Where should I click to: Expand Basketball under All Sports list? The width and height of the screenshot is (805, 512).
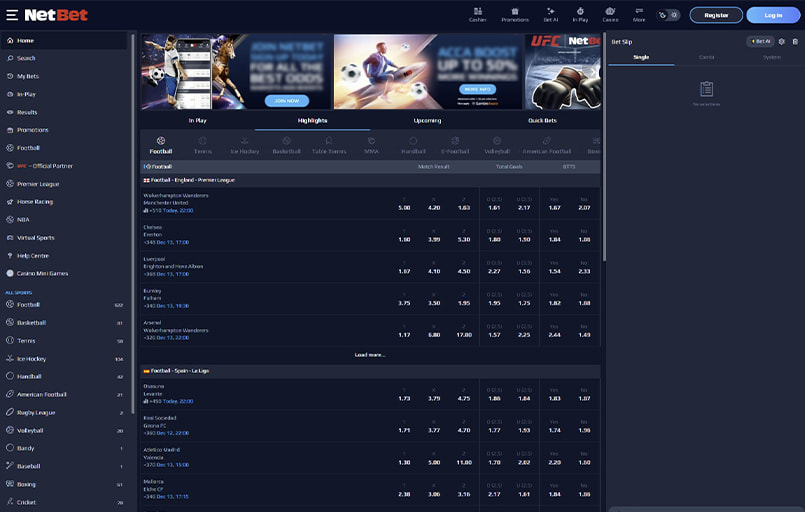pos(64,323)
